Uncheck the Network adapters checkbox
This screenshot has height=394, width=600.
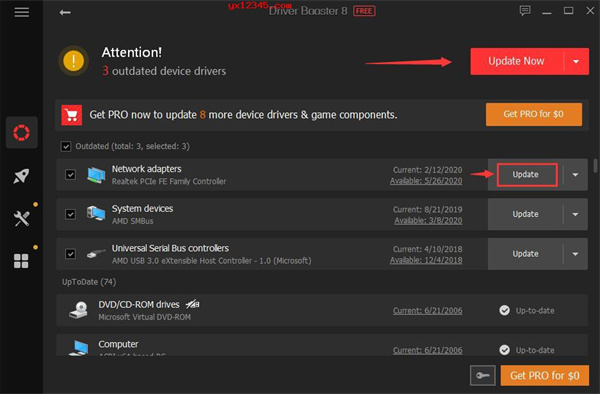[70, 175]
